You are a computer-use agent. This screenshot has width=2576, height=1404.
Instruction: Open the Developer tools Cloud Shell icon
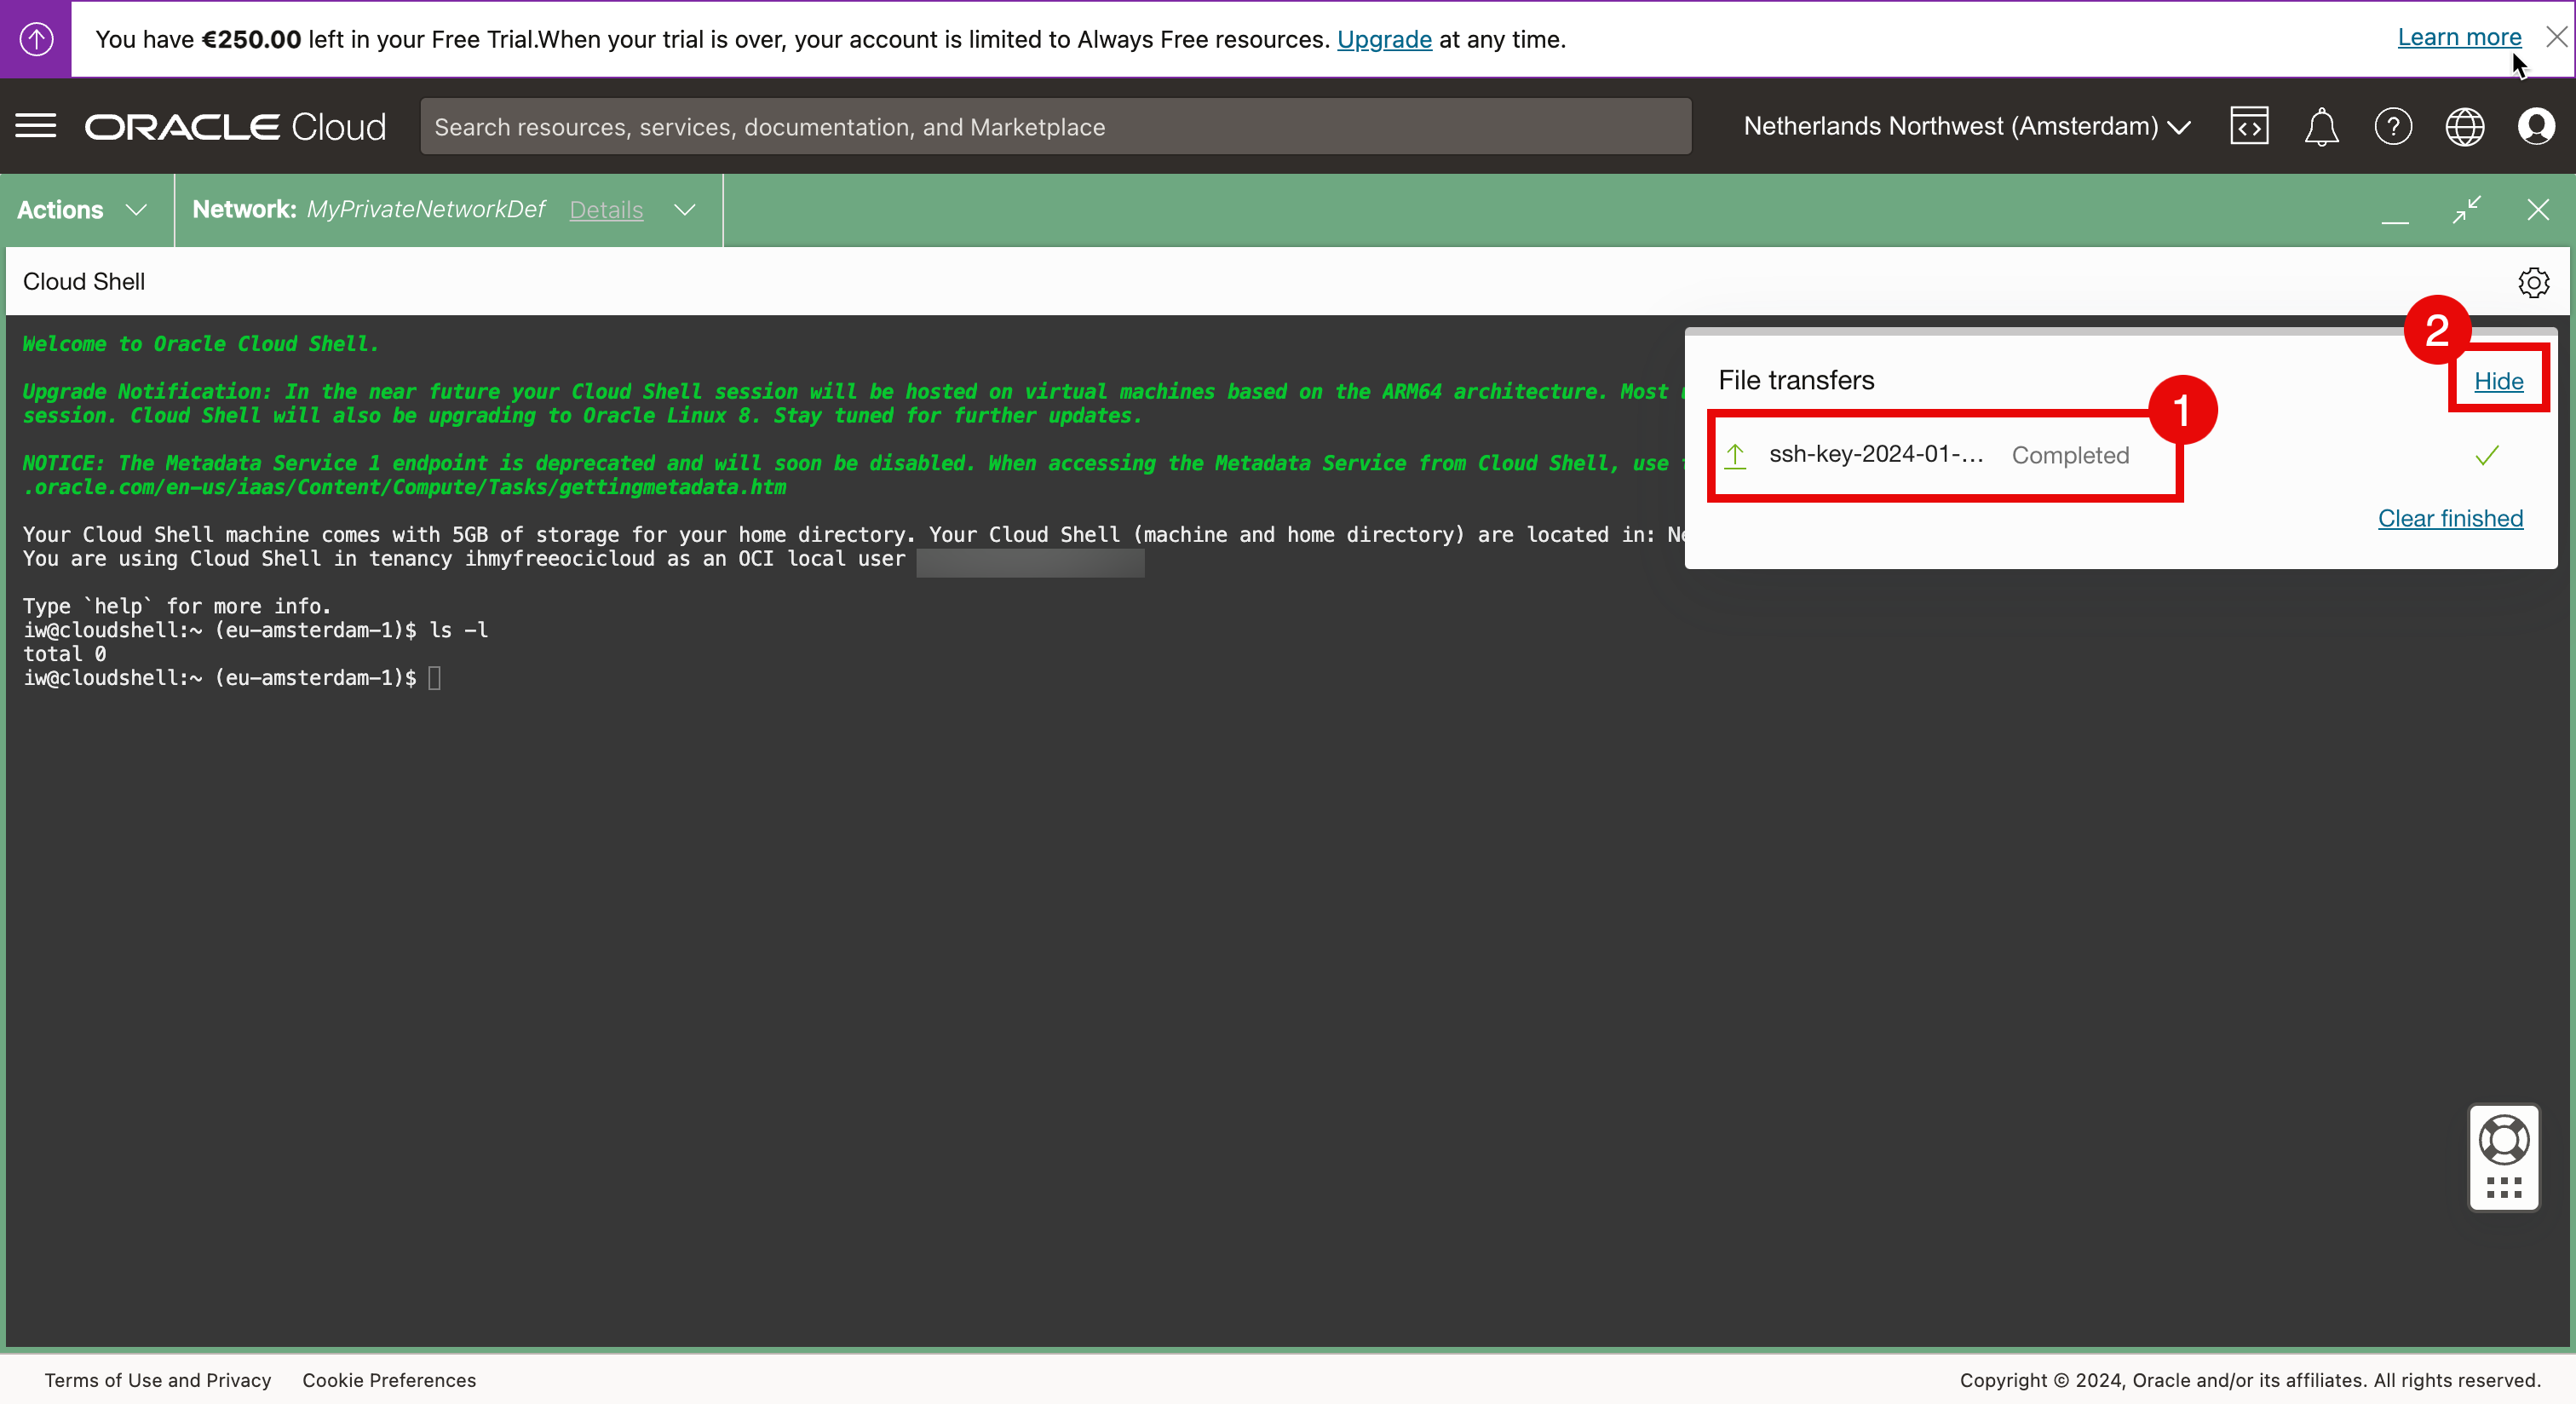coord(2249,126)
